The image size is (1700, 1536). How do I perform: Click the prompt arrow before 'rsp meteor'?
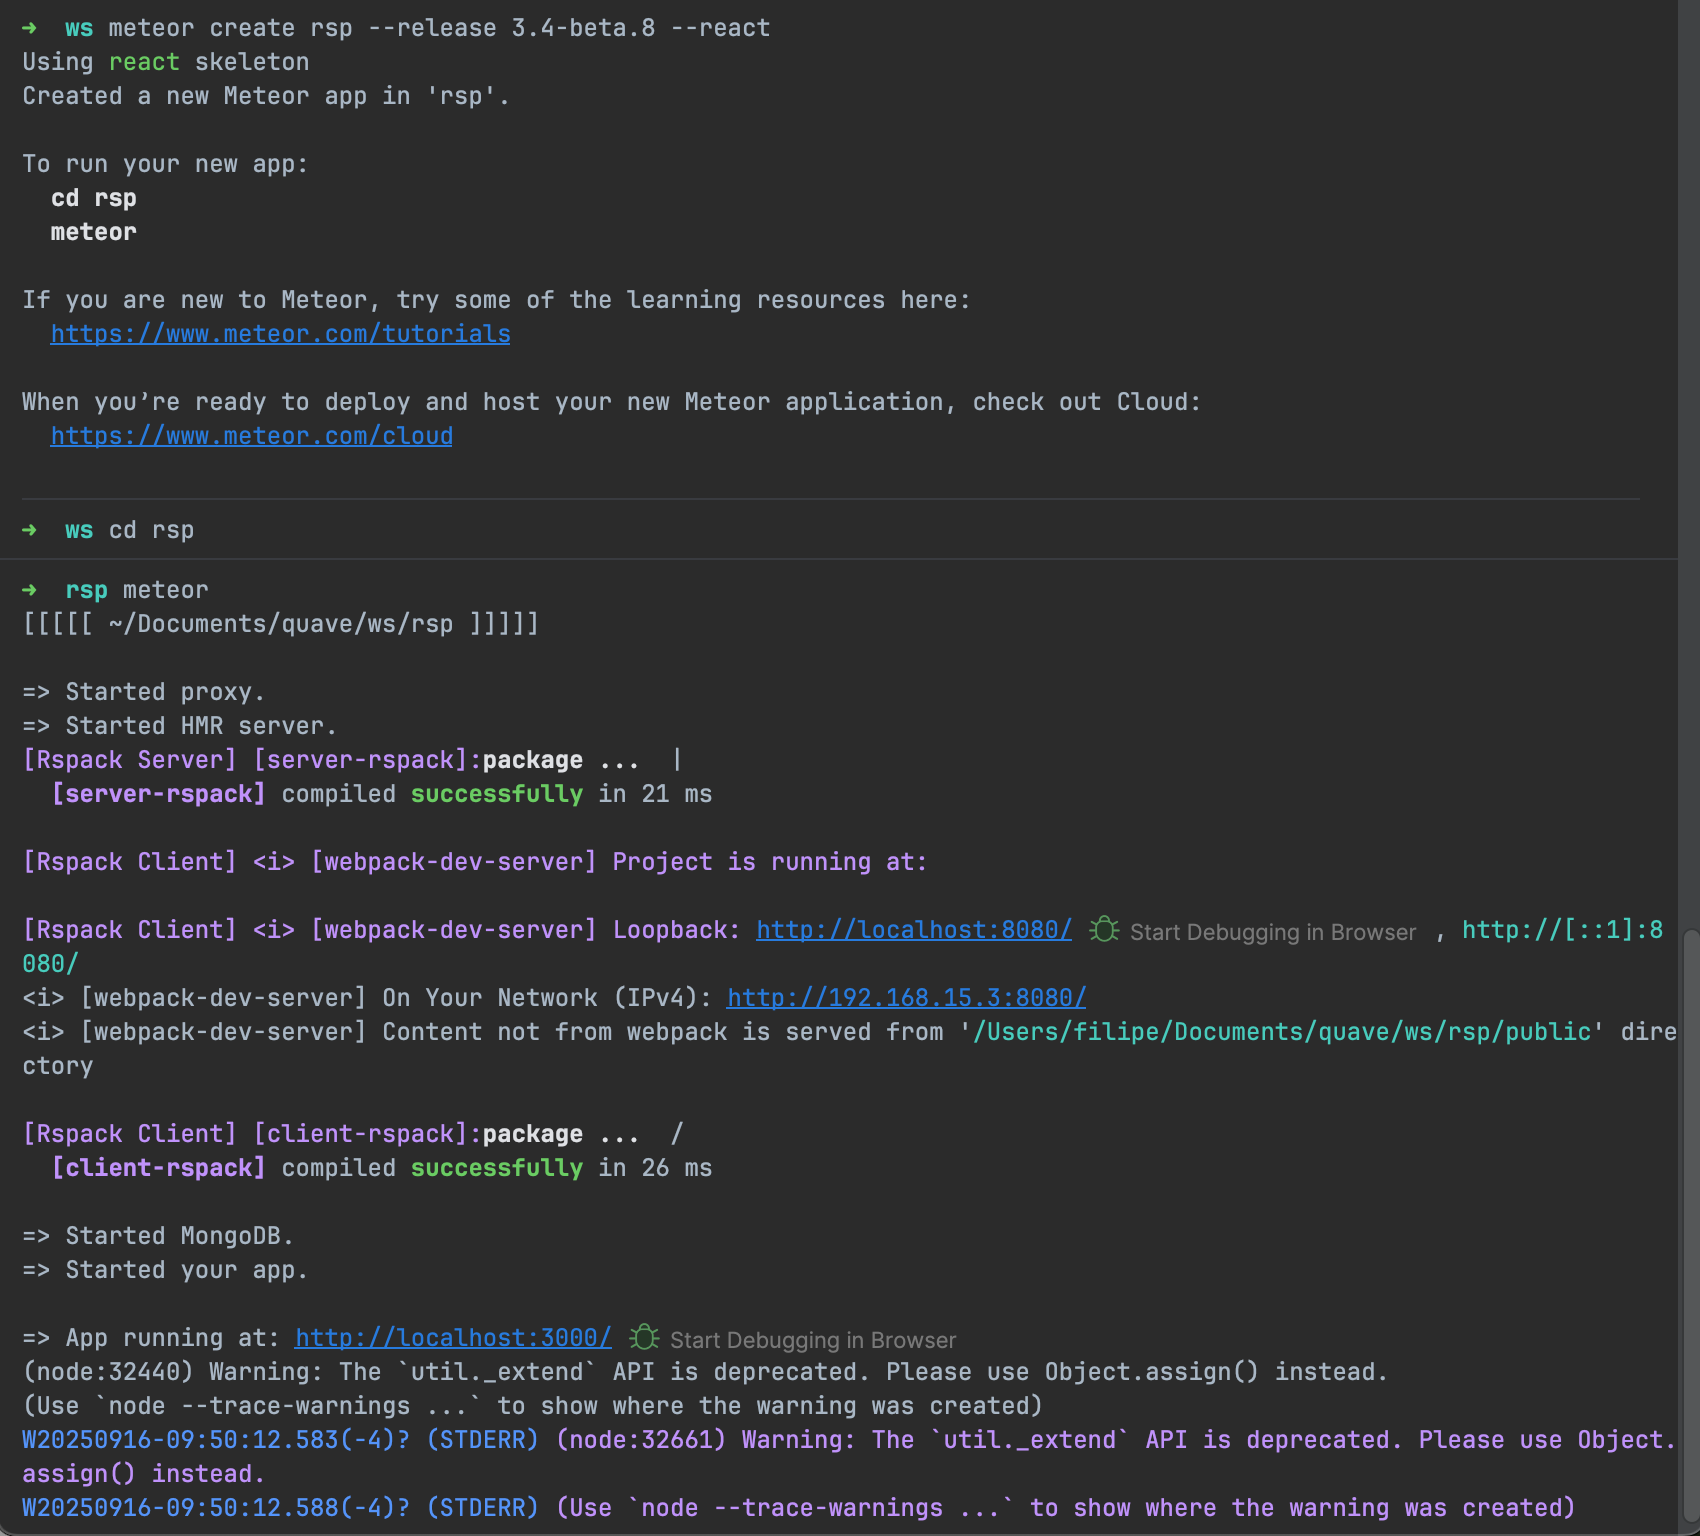click(29, 590)
